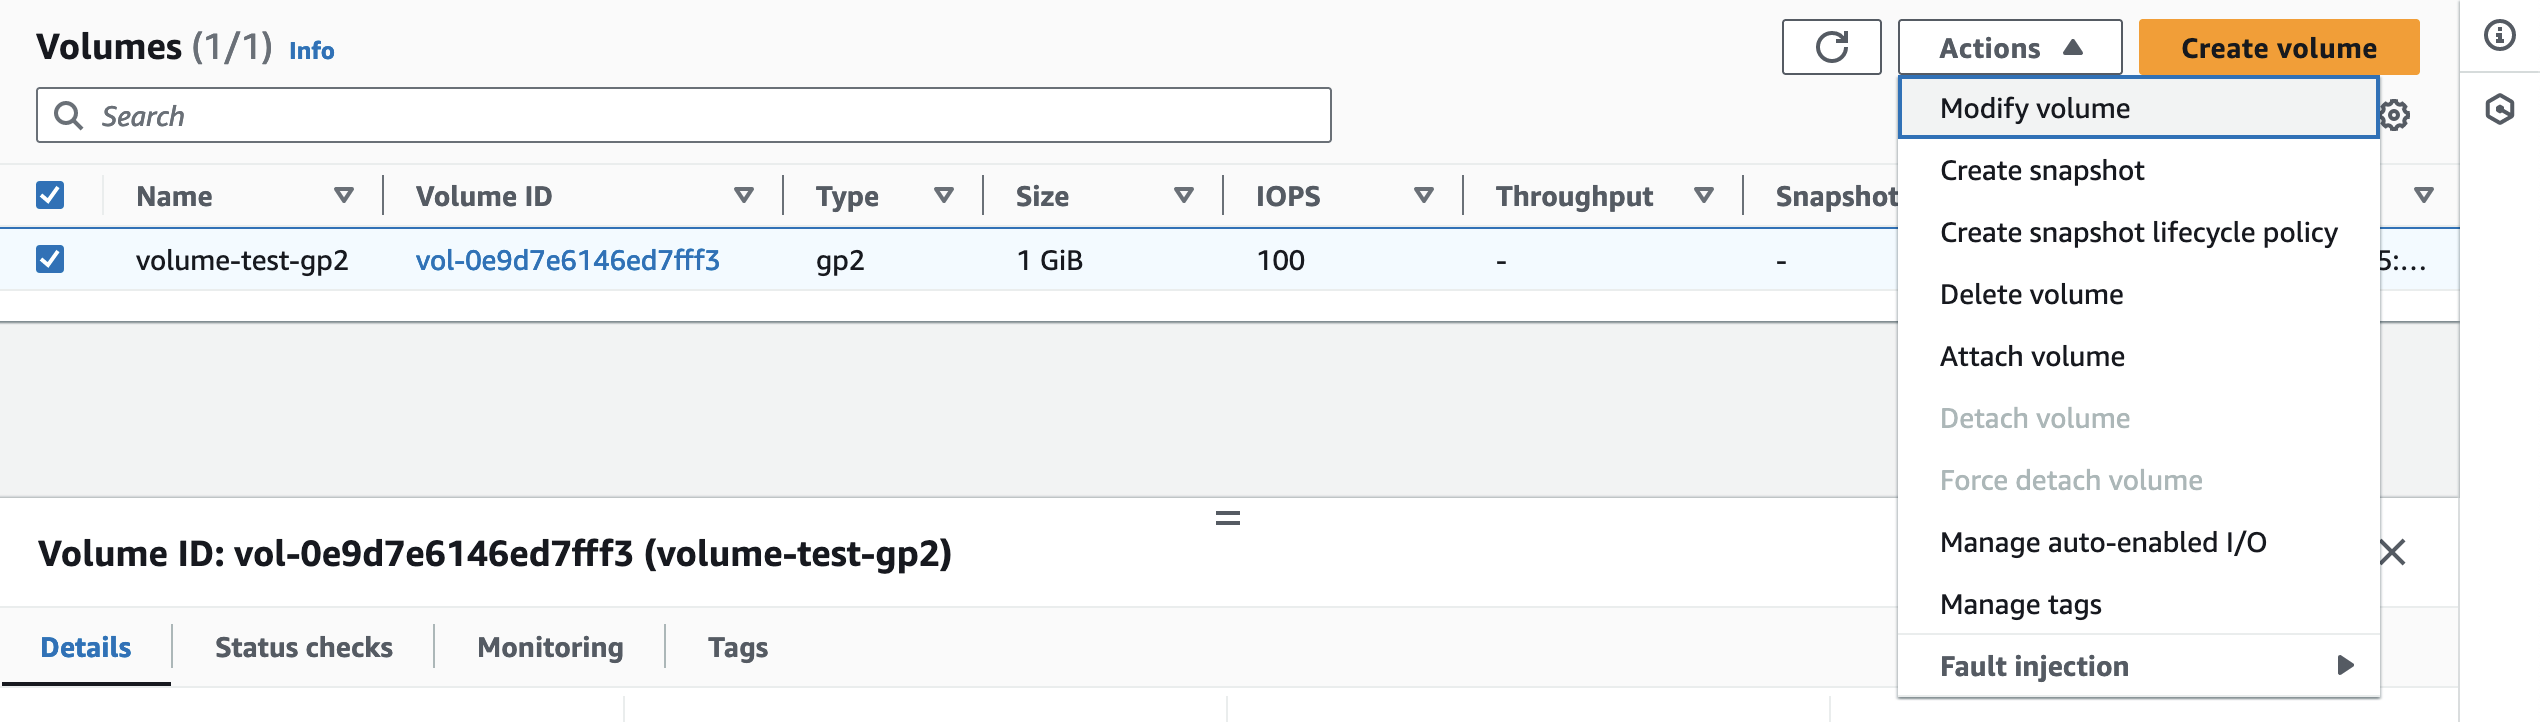
Task: Select Modify volume from Actions menu
Action: pyautogui.click(x=2035, y=108)
